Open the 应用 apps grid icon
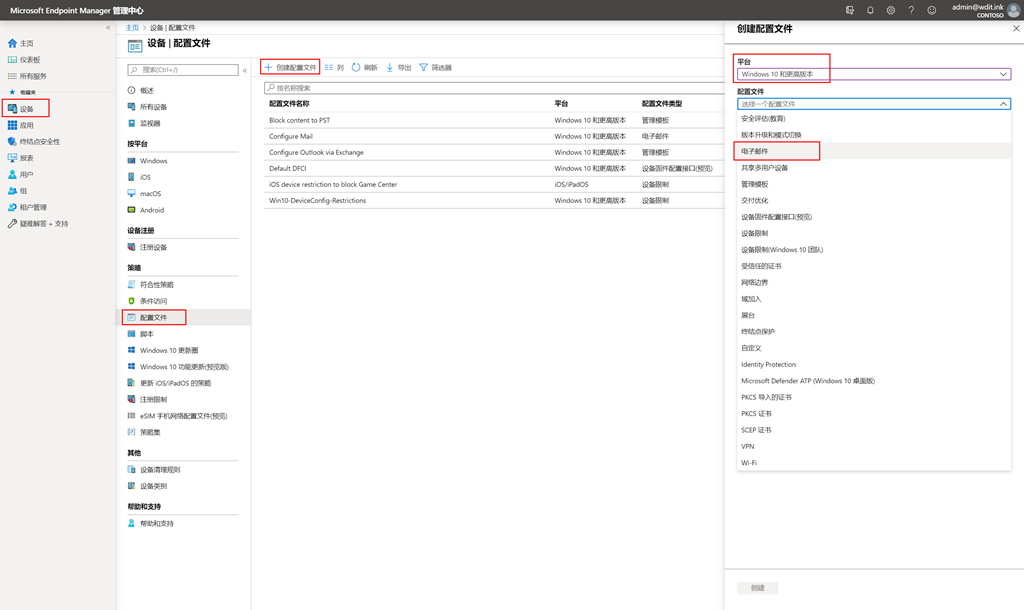1024x610 pixels. [12, 125]
